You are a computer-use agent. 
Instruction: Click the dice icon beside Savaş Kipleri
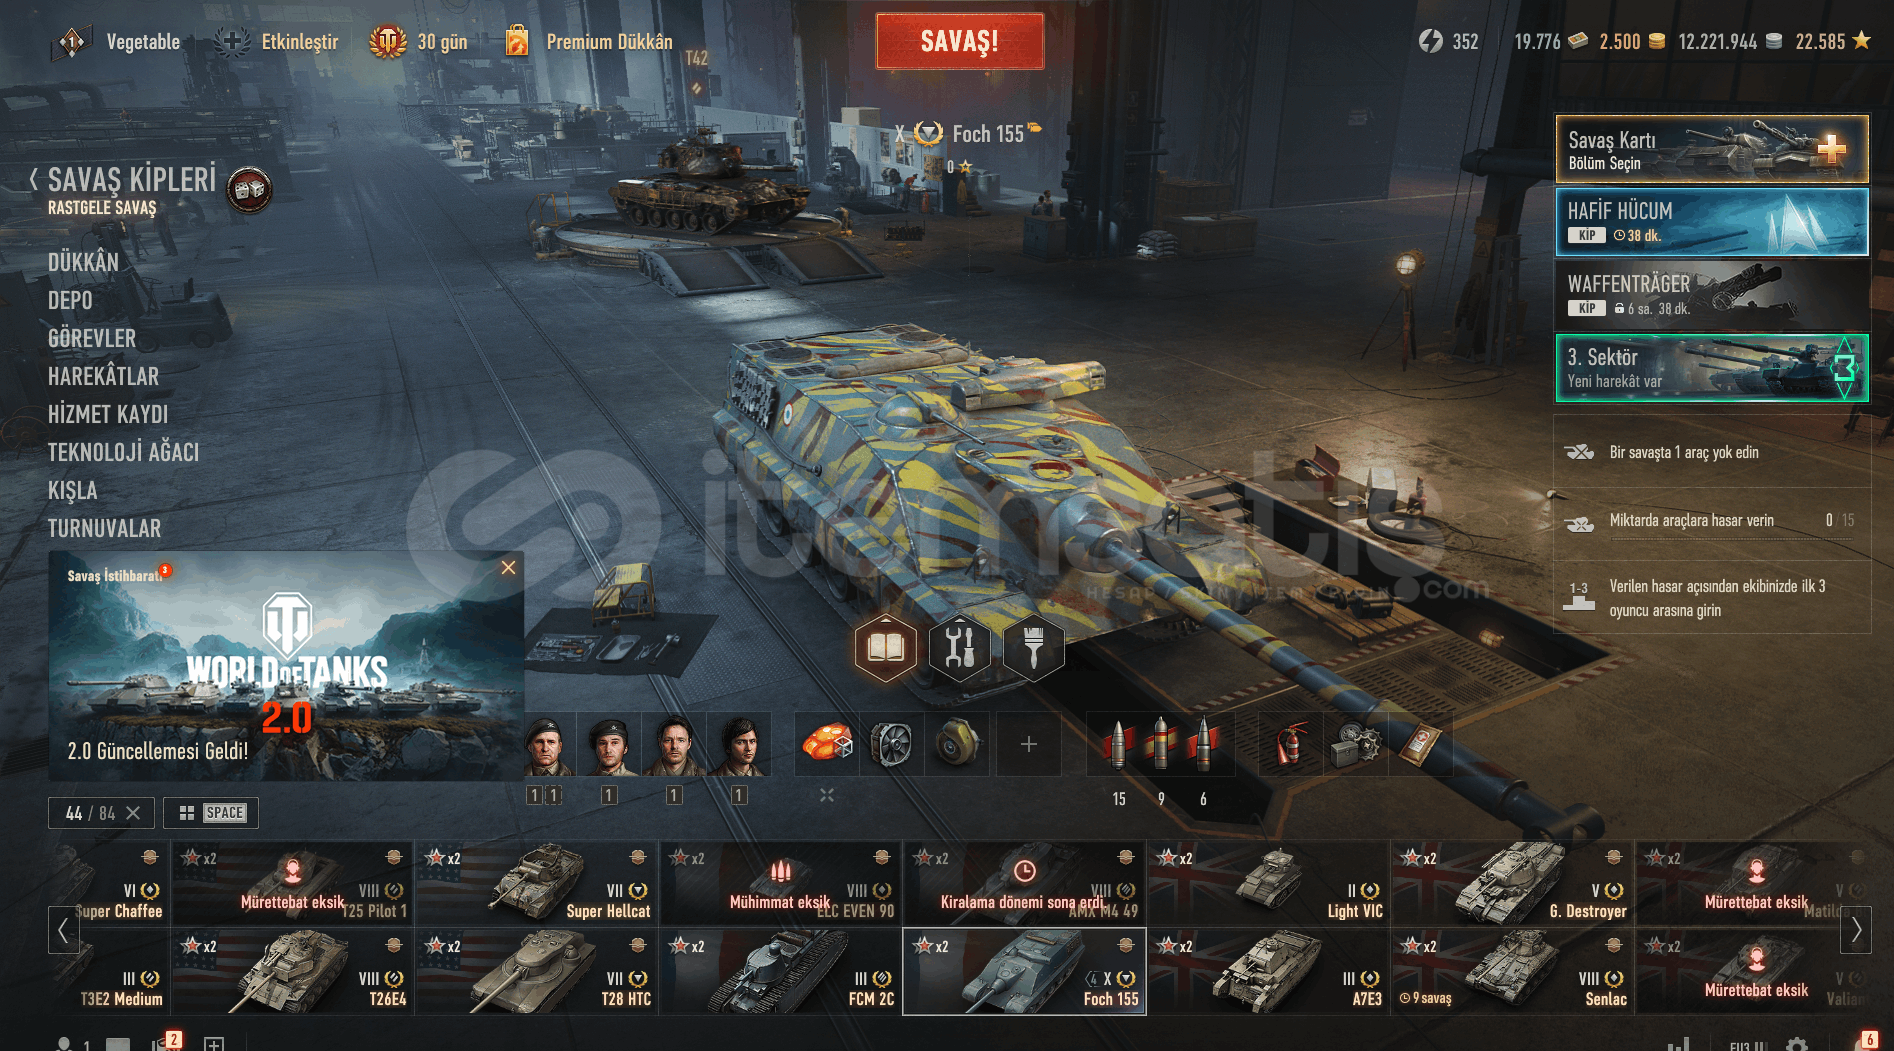coord(249,189)
